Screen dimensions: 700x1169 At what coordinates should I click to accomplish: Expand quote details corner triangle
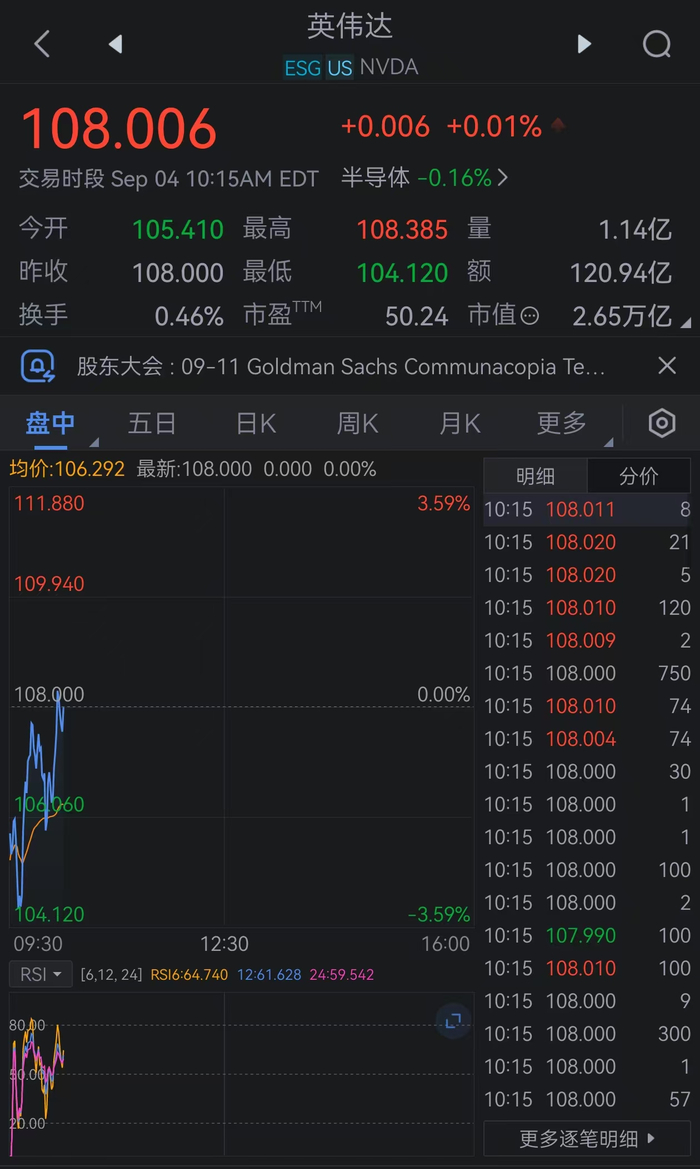pyautogui.click(x=686, y=323)
